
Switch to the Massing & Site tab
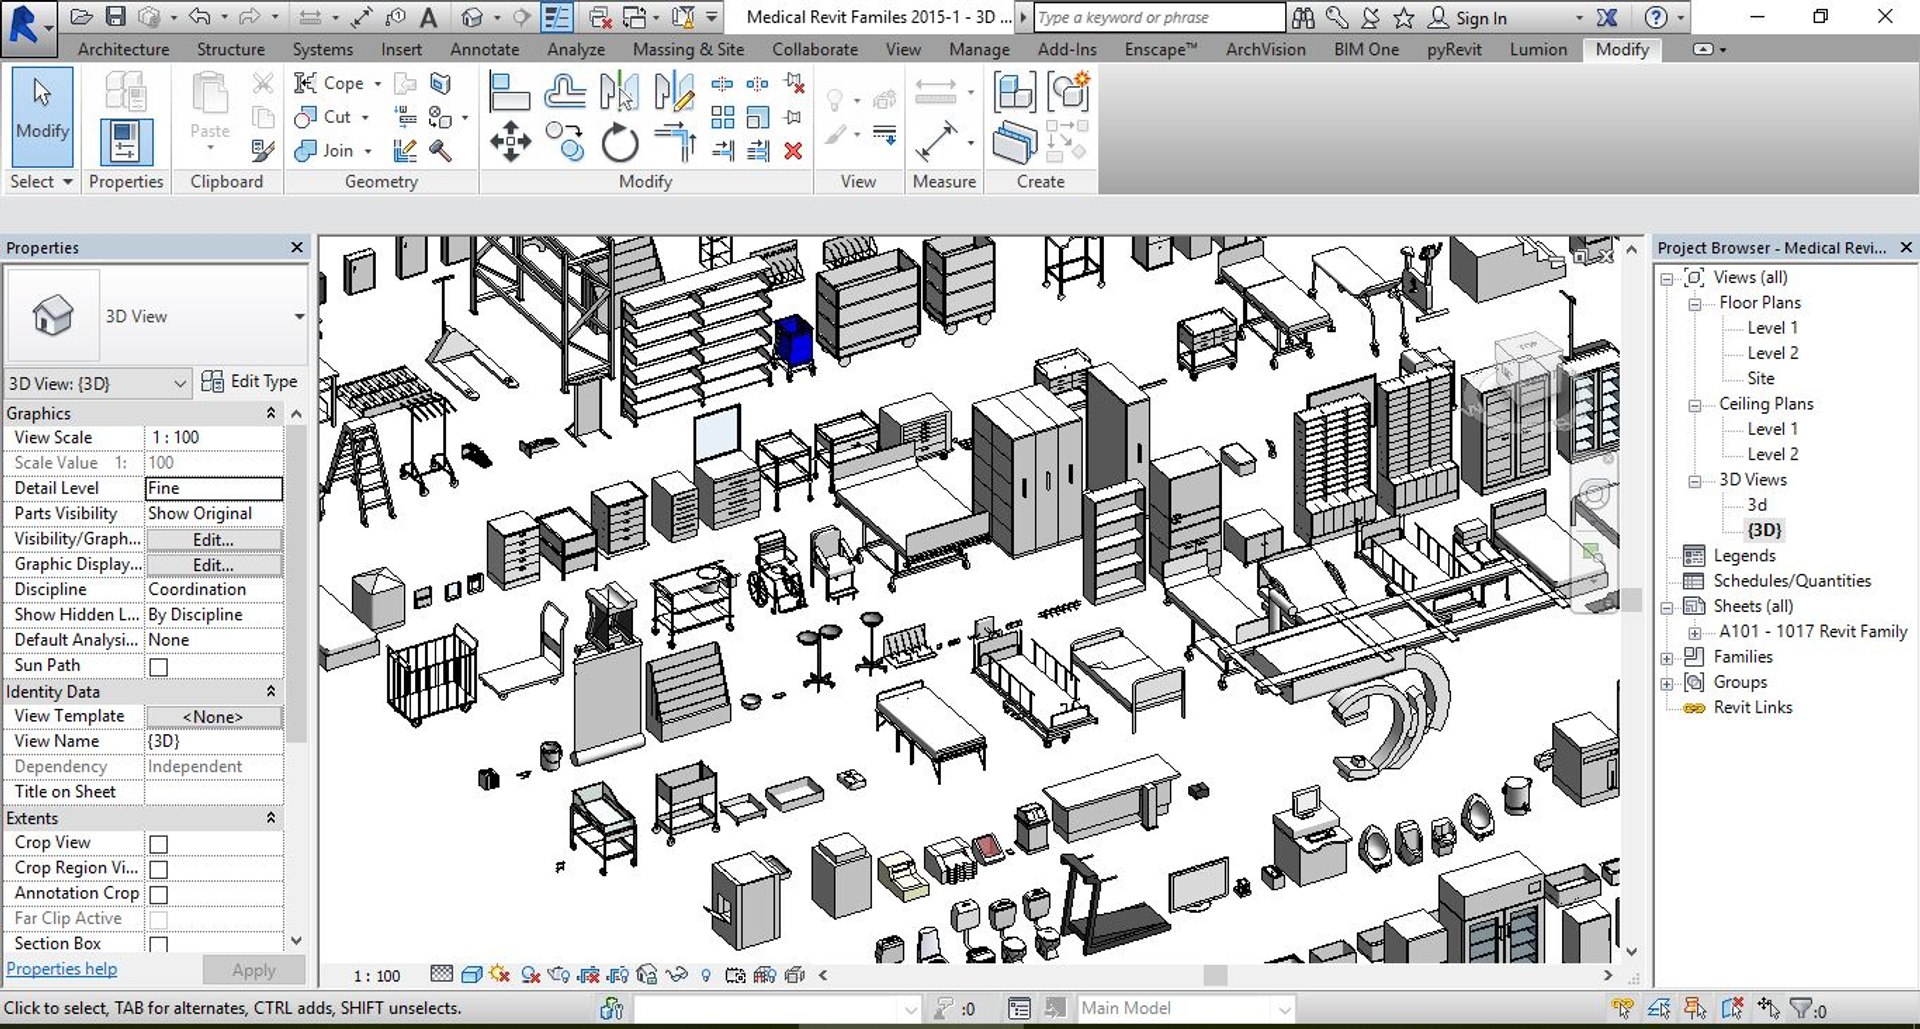pyautogui.click(x=688, y=49)
